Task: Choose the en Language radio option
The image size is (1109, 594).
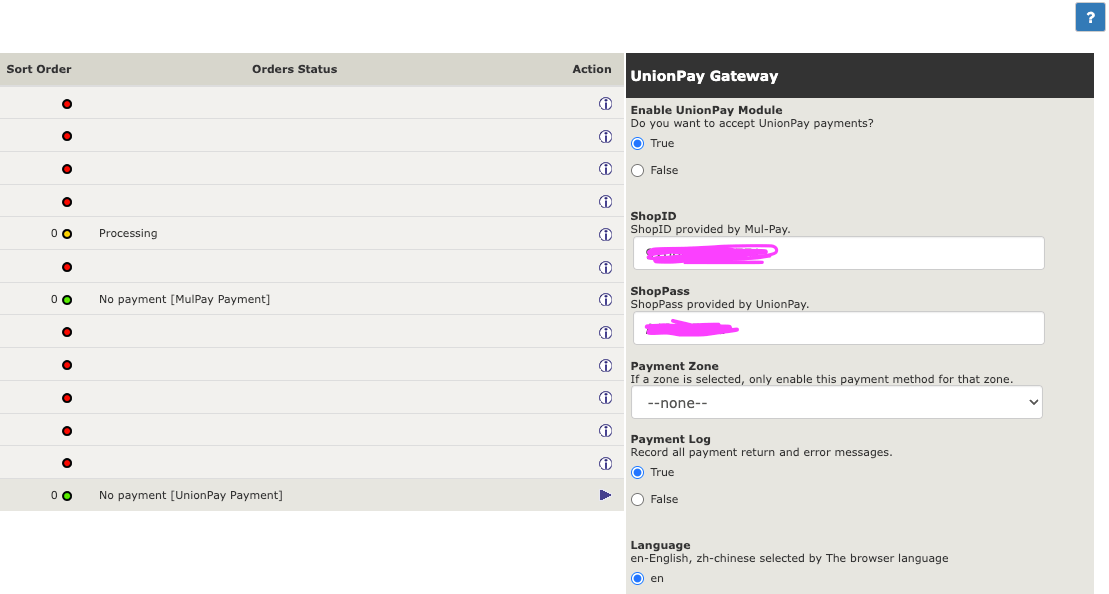Action: click(638, 578)
